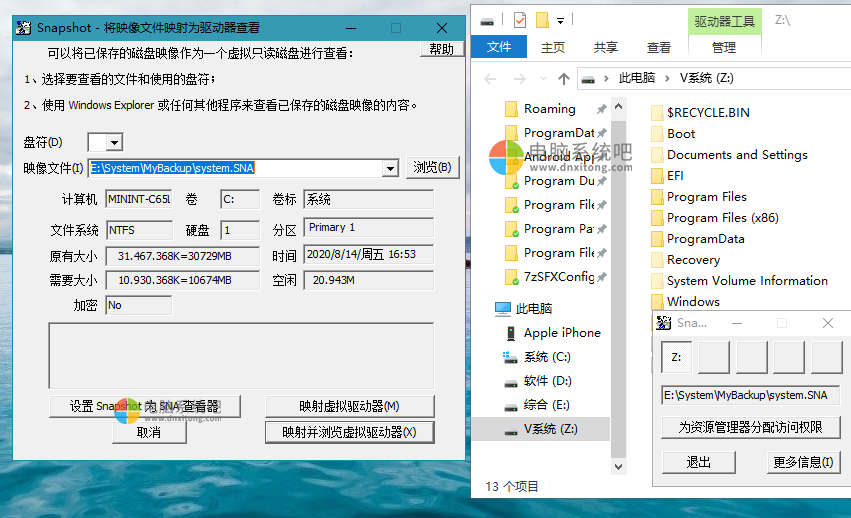Switch to the 主页 ribbon tab
Screen dimensions: 851x518
(552, 48)
